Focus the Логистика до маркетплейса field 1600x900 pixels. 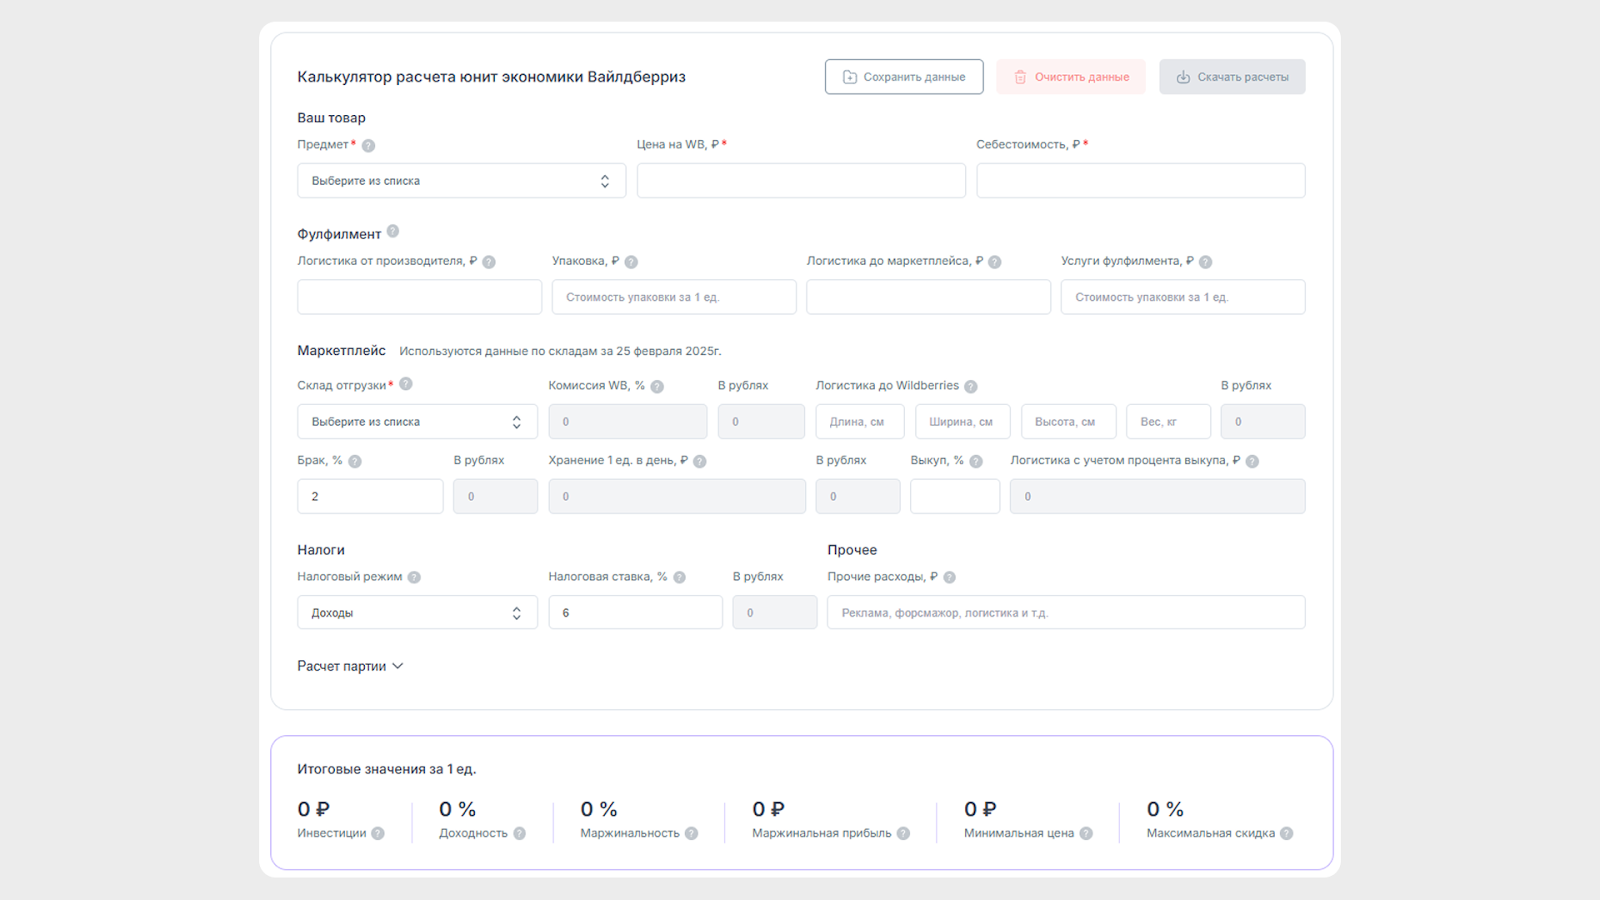click(x=929, y=297)
